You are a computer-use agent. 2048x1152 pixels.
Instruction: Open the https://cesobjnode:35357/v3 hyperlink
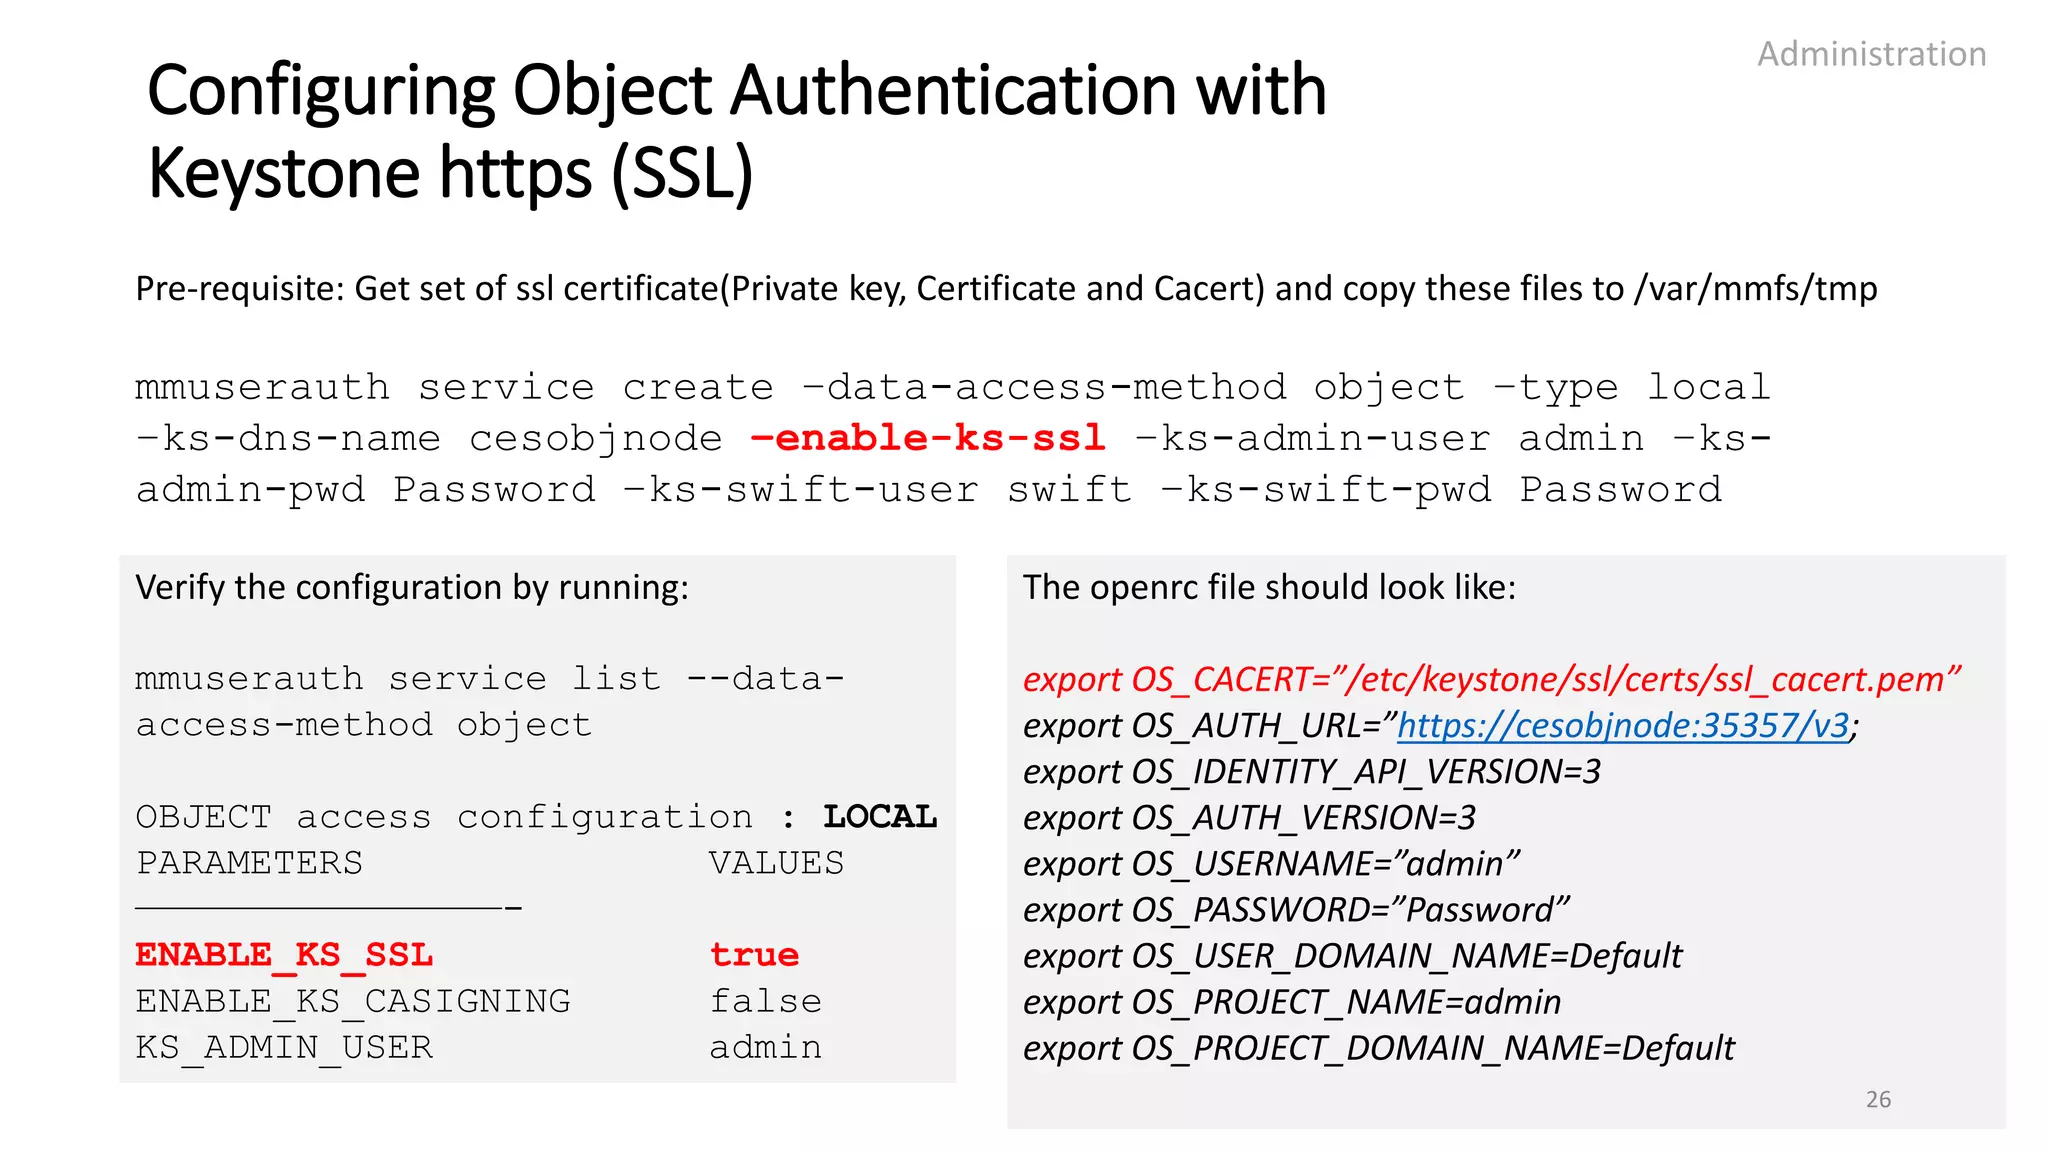(1622, 725)
